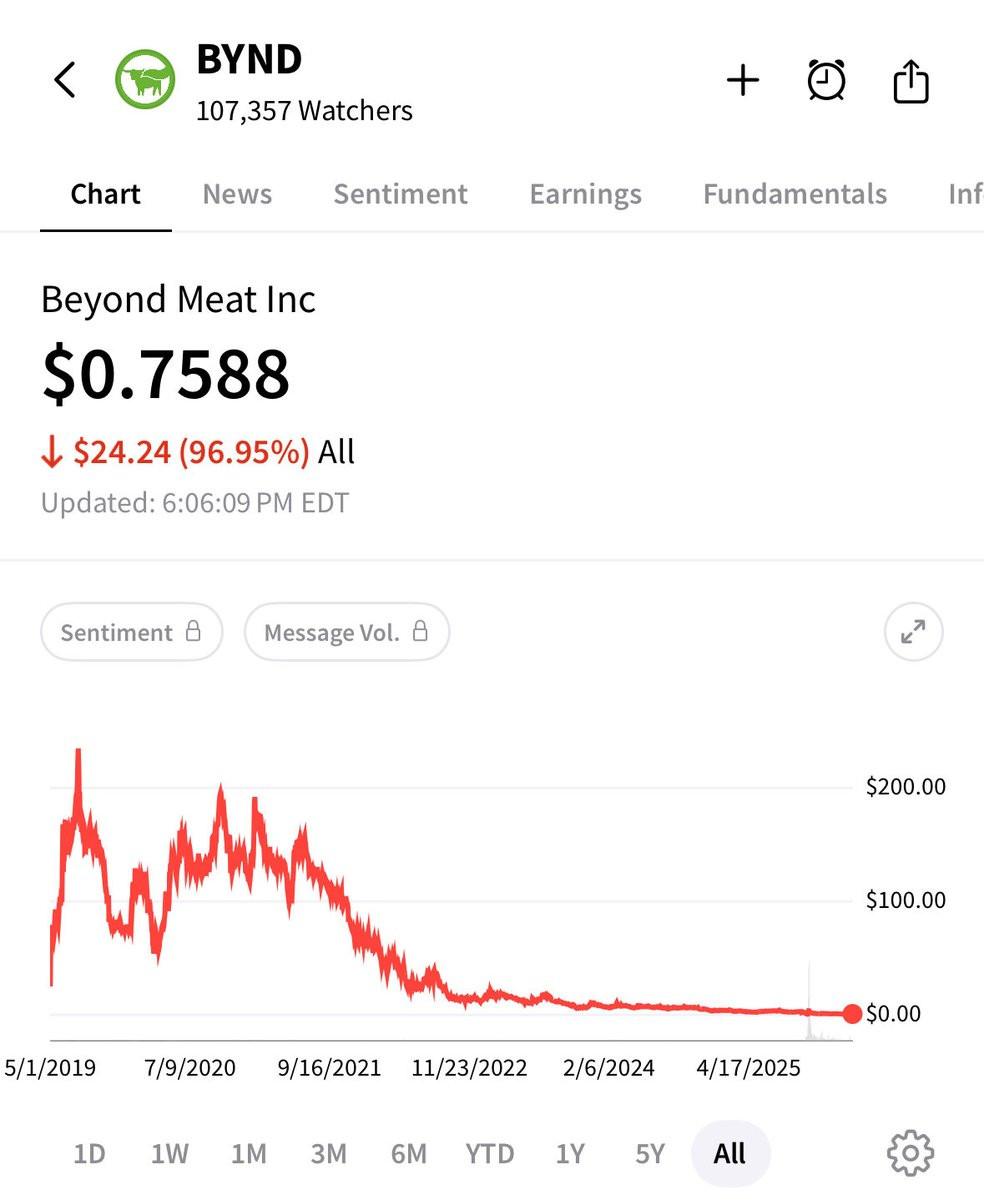
Task: Open the Fundamentals tab
Action: (x=795, y=193)
